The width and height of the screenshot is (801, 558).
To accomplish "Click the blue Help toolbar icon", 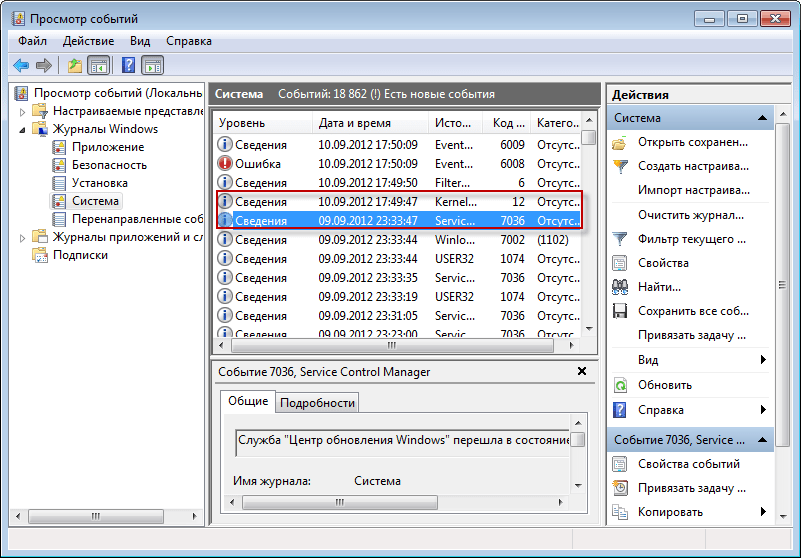I will coord(128,66).
